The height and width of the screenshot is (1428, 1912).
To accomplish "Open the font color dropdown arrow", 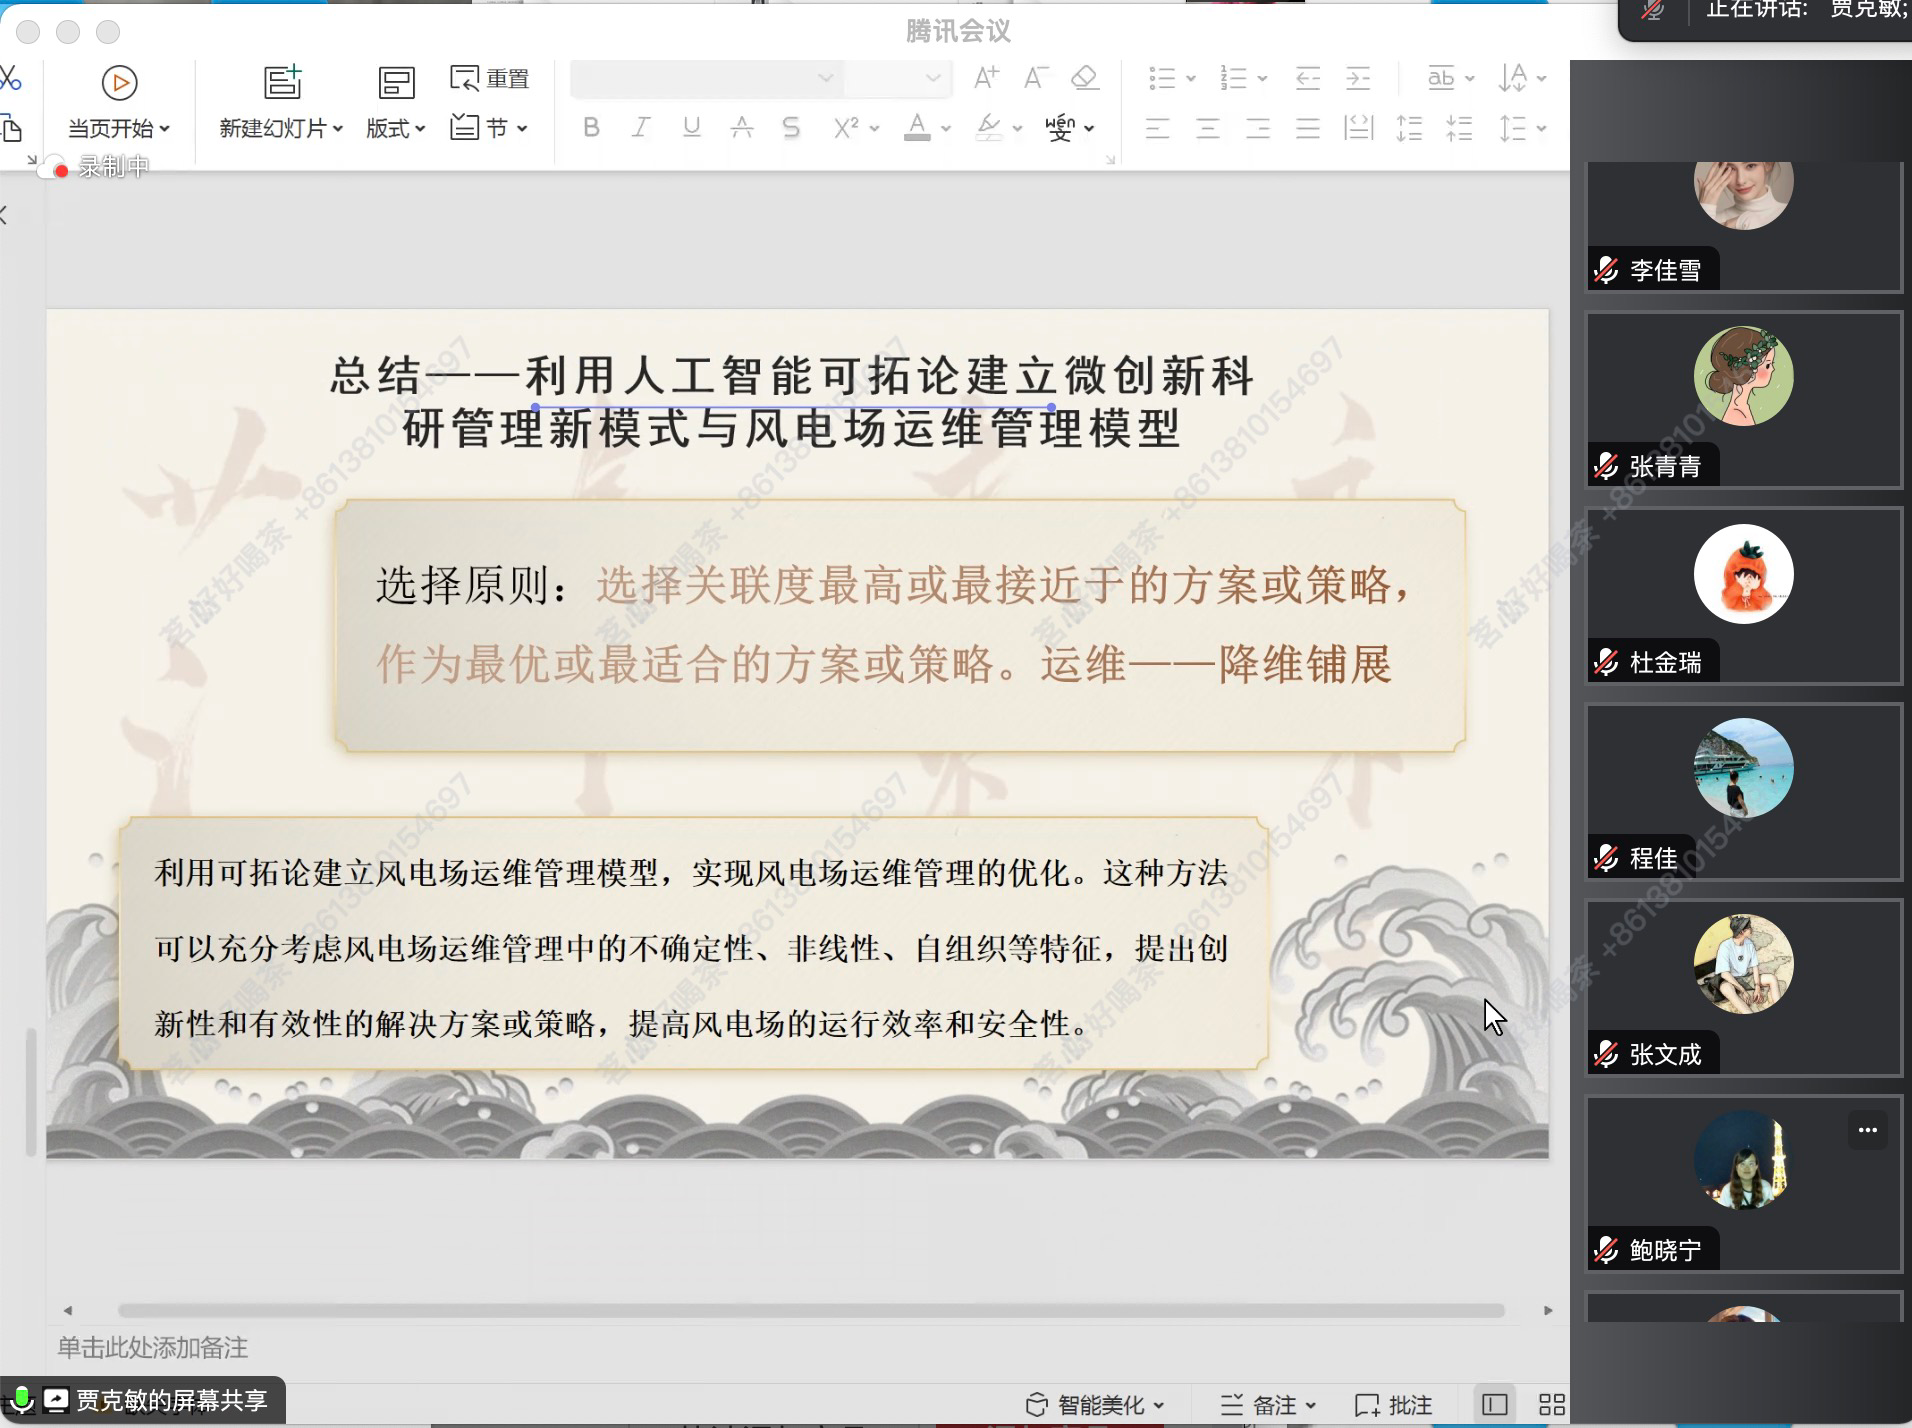I will (946, 129).
